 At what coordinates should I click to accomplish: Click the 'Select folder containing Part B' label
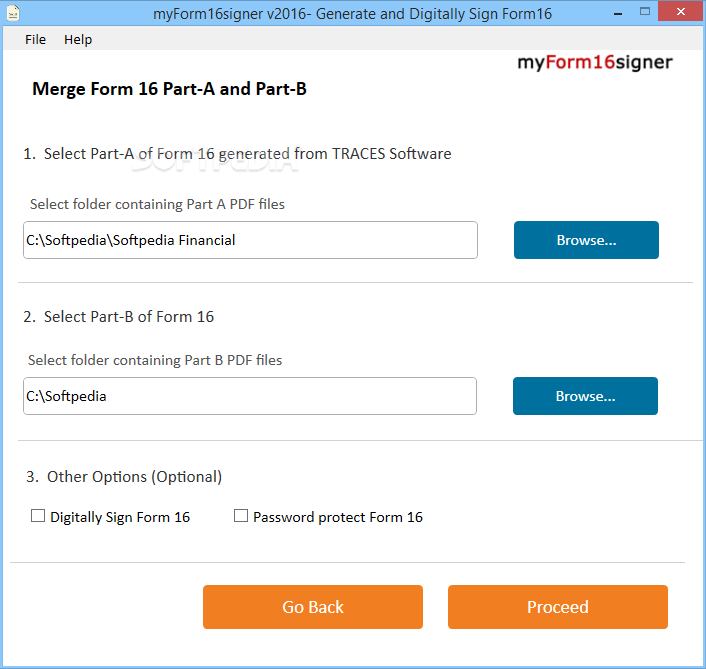155,360
